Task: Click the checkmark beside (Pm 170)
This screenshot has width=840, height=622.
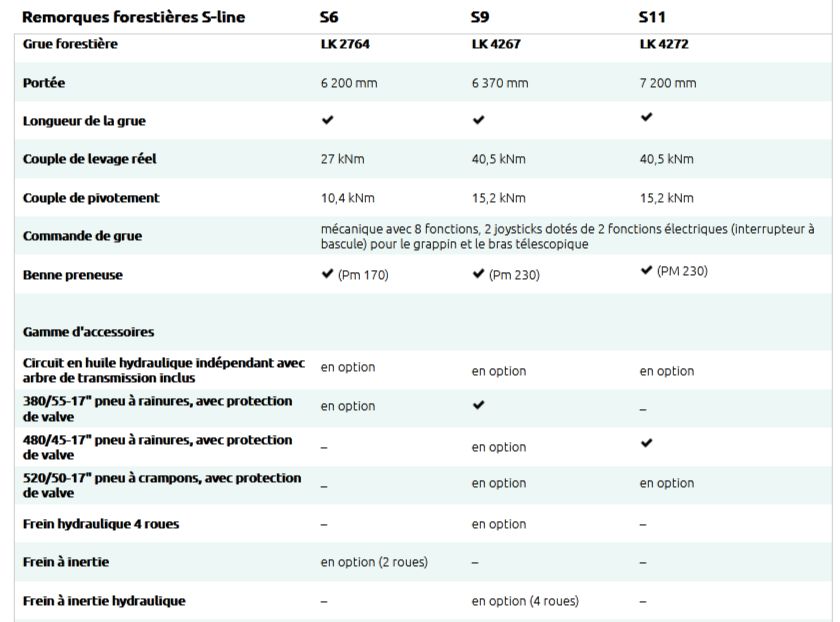Action: (x=327, y=274)
